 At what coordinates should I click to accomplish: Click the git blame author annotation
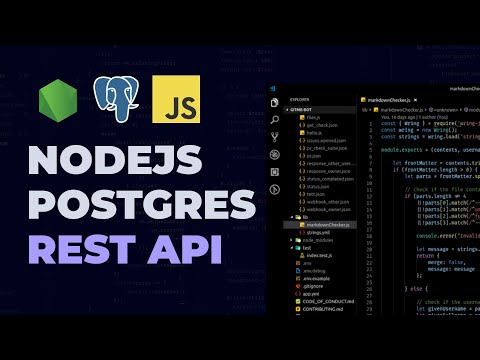[414, 117]
